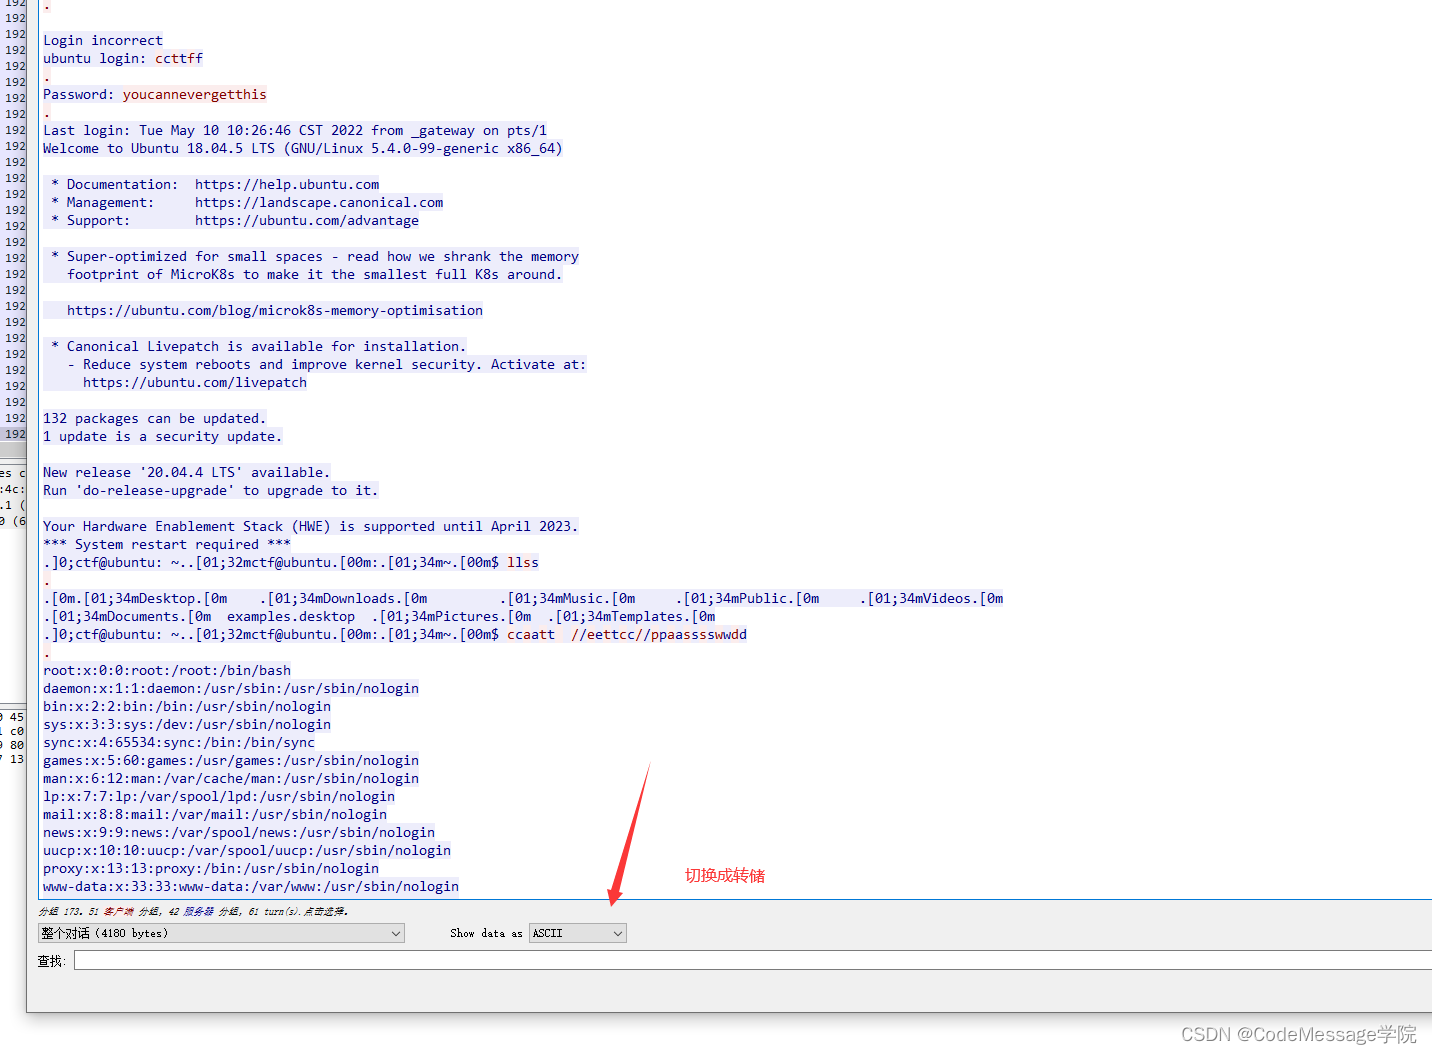The image size is (1432, 1054).
Task: Click the 'examples.desktop' directory listing line
Action: 379,616
